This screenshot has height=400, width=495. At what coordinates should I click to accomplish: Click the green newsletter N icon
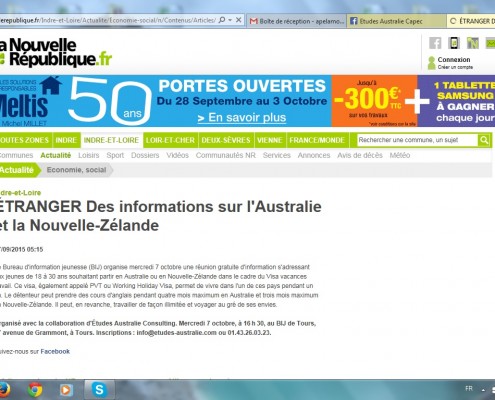tap(473, 43)
